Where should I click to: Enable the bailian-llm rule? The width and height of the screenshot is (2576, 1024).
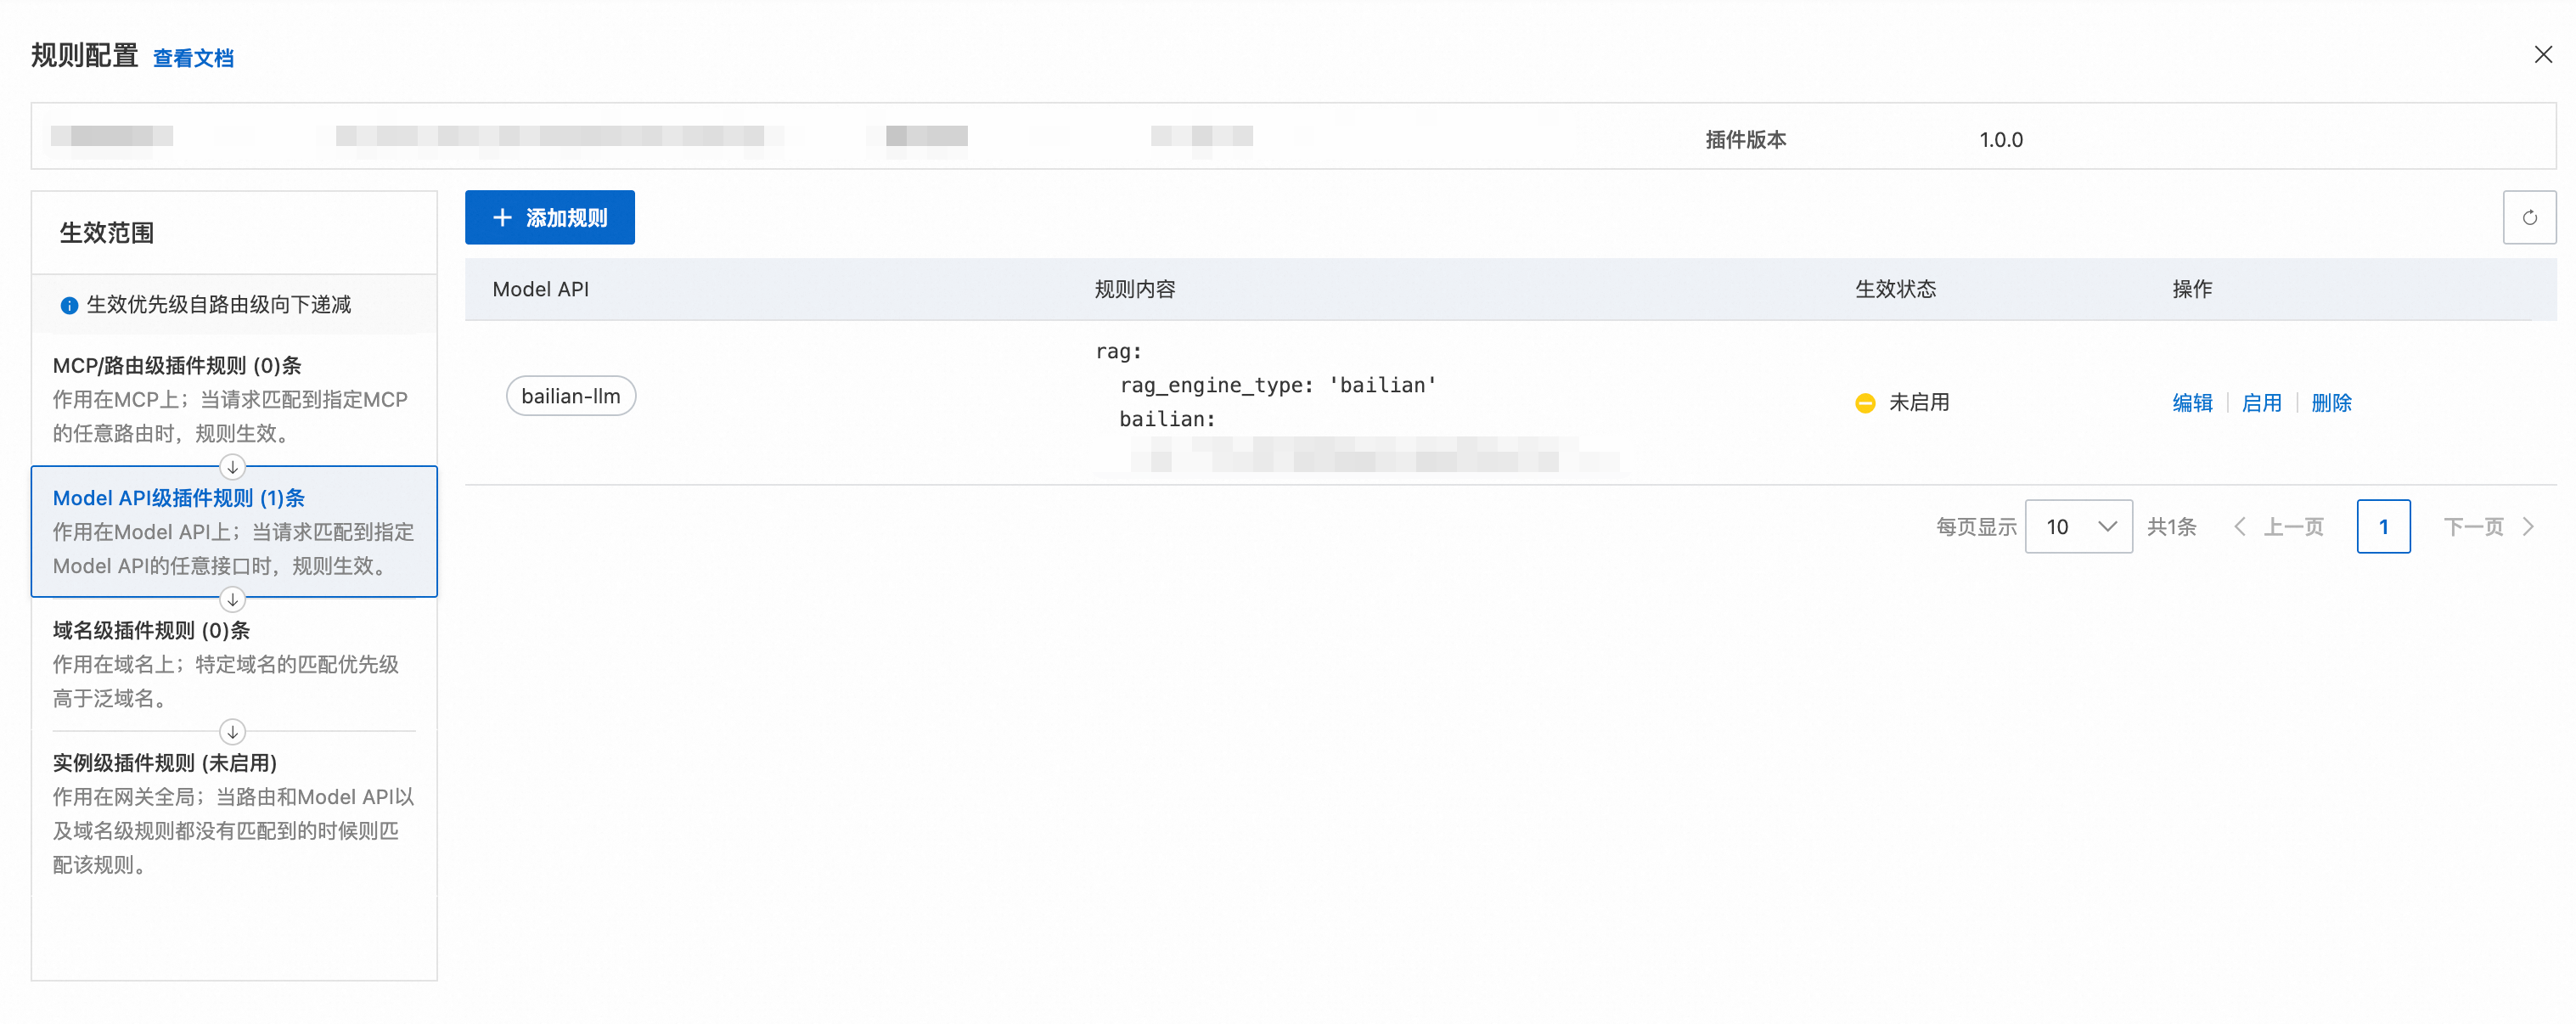pyautogui.click(x=2261, y=403)
